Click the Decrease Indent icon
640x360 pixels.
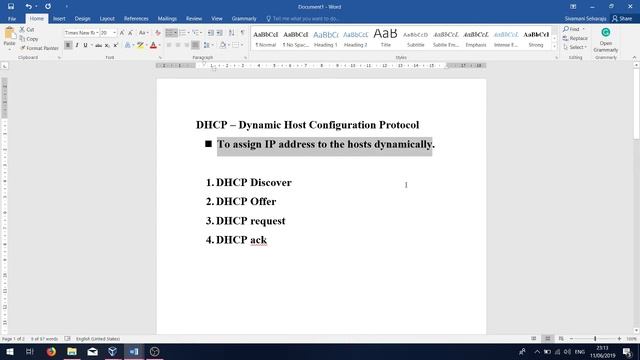[211, 33]
